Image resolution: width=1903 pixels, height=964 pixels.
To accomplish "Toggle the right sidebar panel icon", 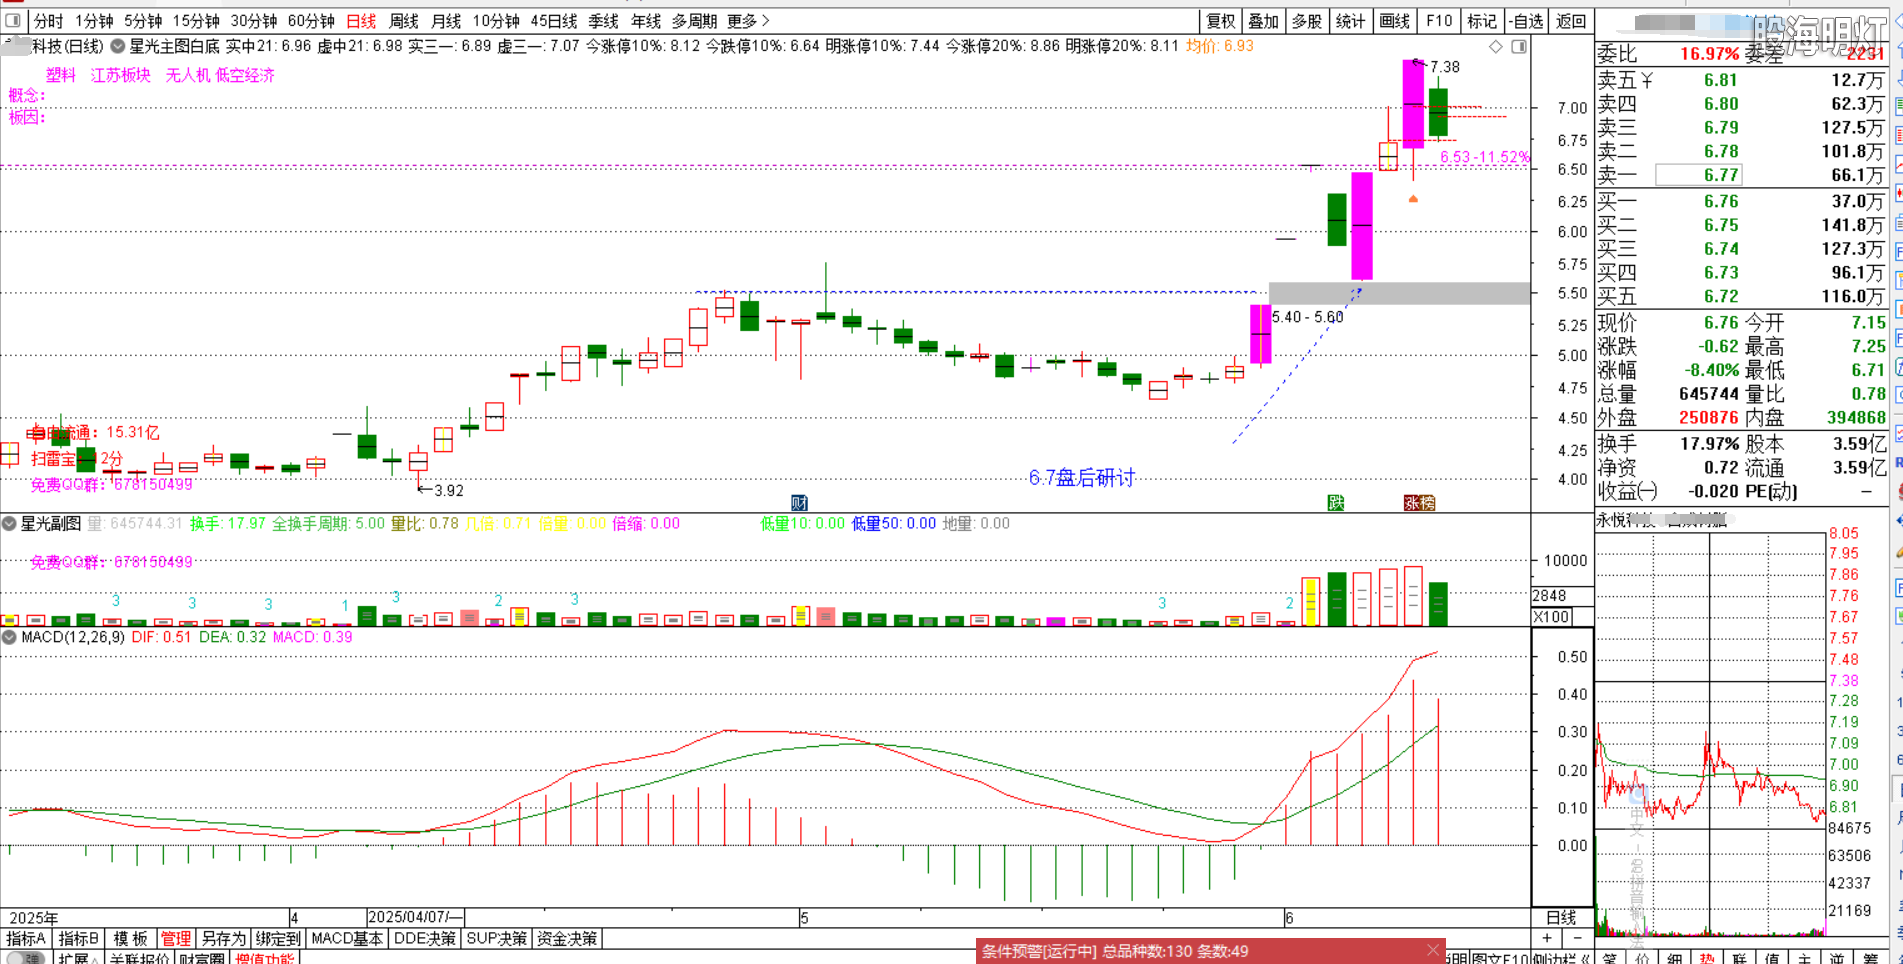I will click(1519, 47).
